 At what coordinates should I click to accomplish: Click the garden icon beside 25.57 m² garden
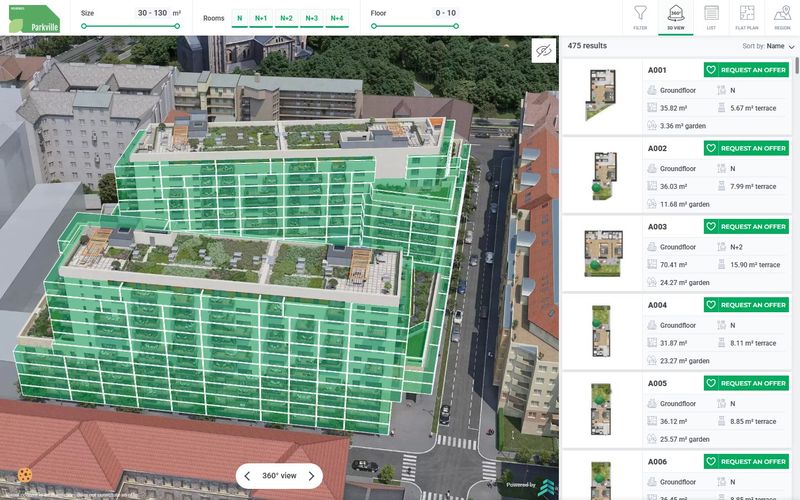652,439
